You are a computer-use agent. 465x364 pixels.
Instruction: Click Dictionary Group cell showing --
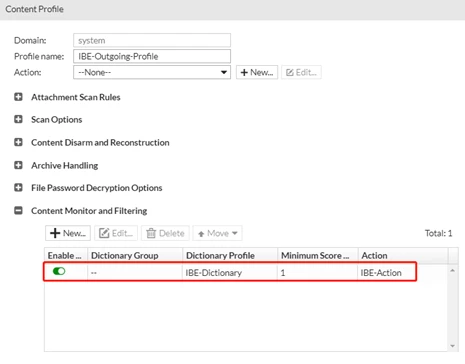coord(135,273)
